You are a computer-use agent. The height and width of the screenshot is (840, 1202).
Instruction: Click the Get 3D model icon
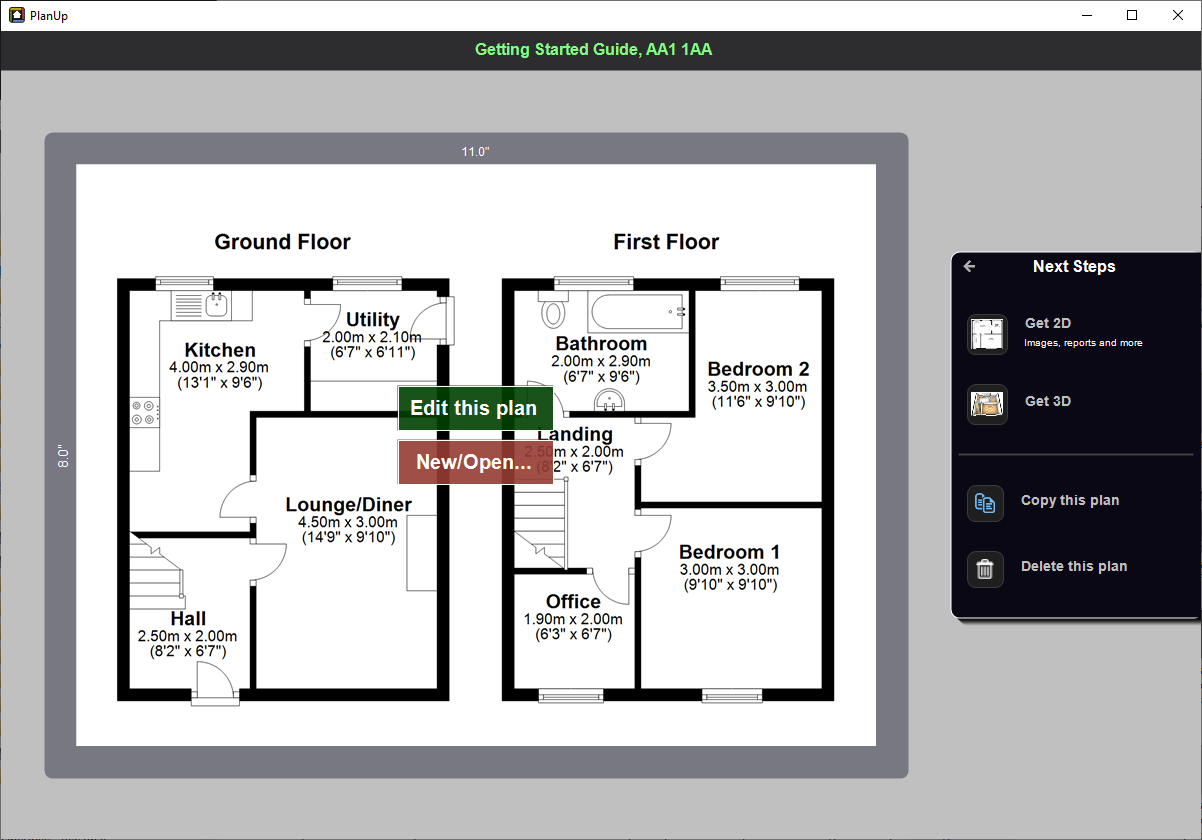coord(987,404)
